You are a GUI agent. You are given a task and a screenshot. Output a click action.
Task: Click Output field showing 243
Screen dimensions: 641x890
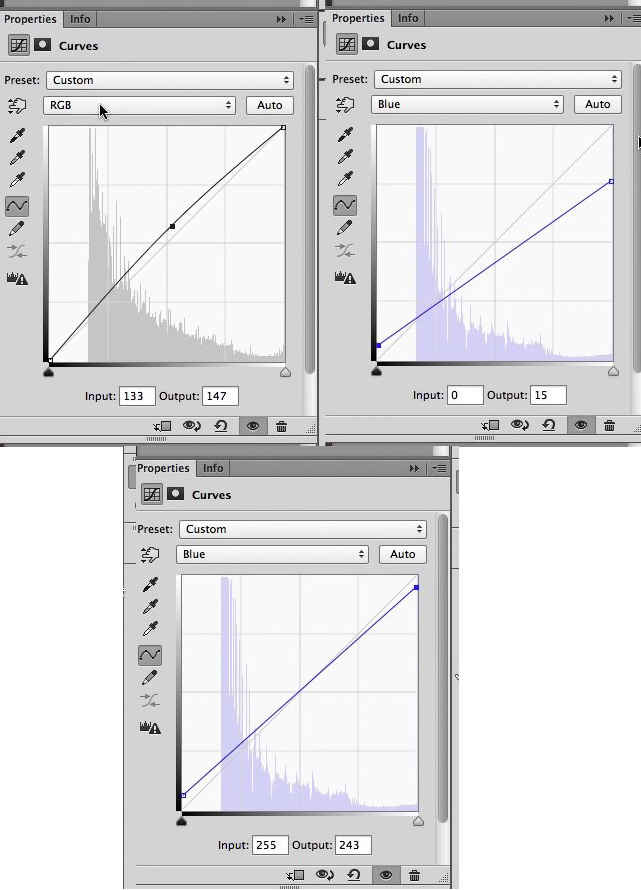click(353, 845)
